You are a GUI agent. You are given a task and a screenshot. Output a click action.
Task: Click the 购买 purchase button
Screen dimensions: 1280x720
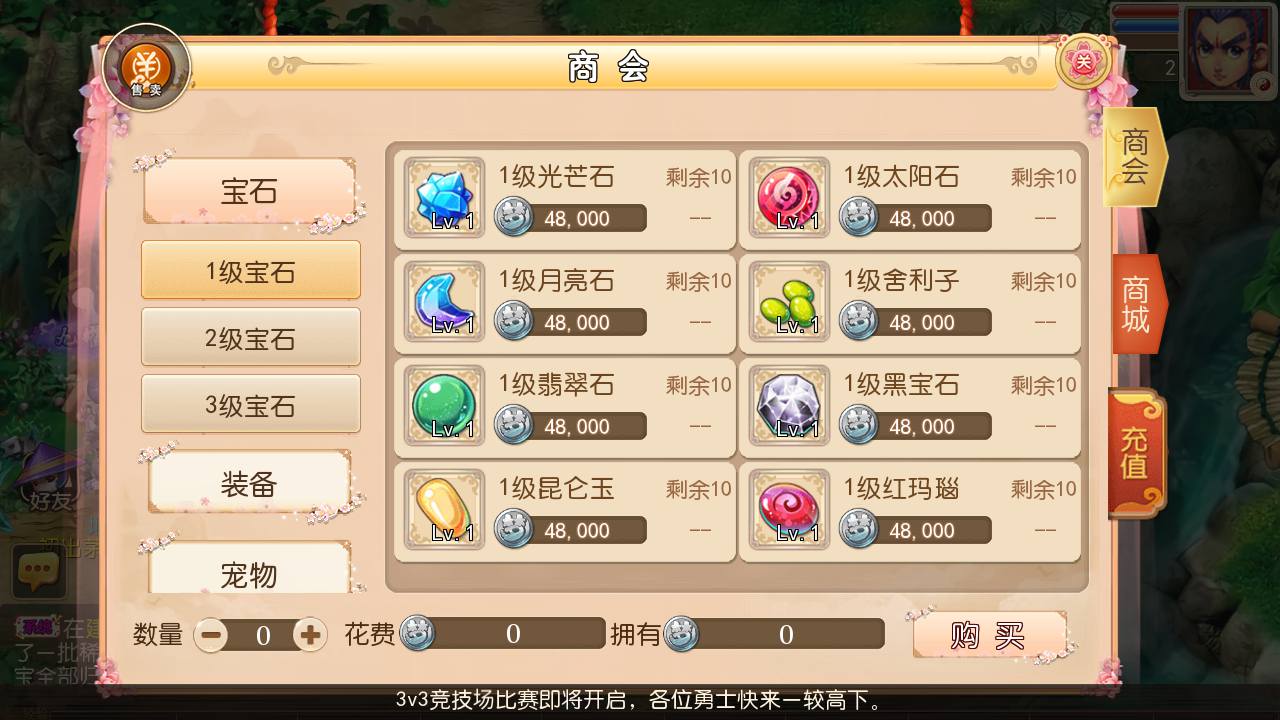tap(988, 634)
